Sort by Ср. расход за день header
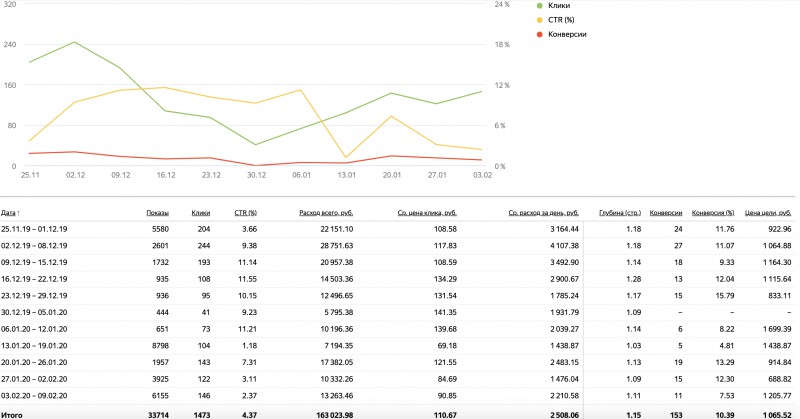This screenshot has width=800, height=419. [543, 213]
